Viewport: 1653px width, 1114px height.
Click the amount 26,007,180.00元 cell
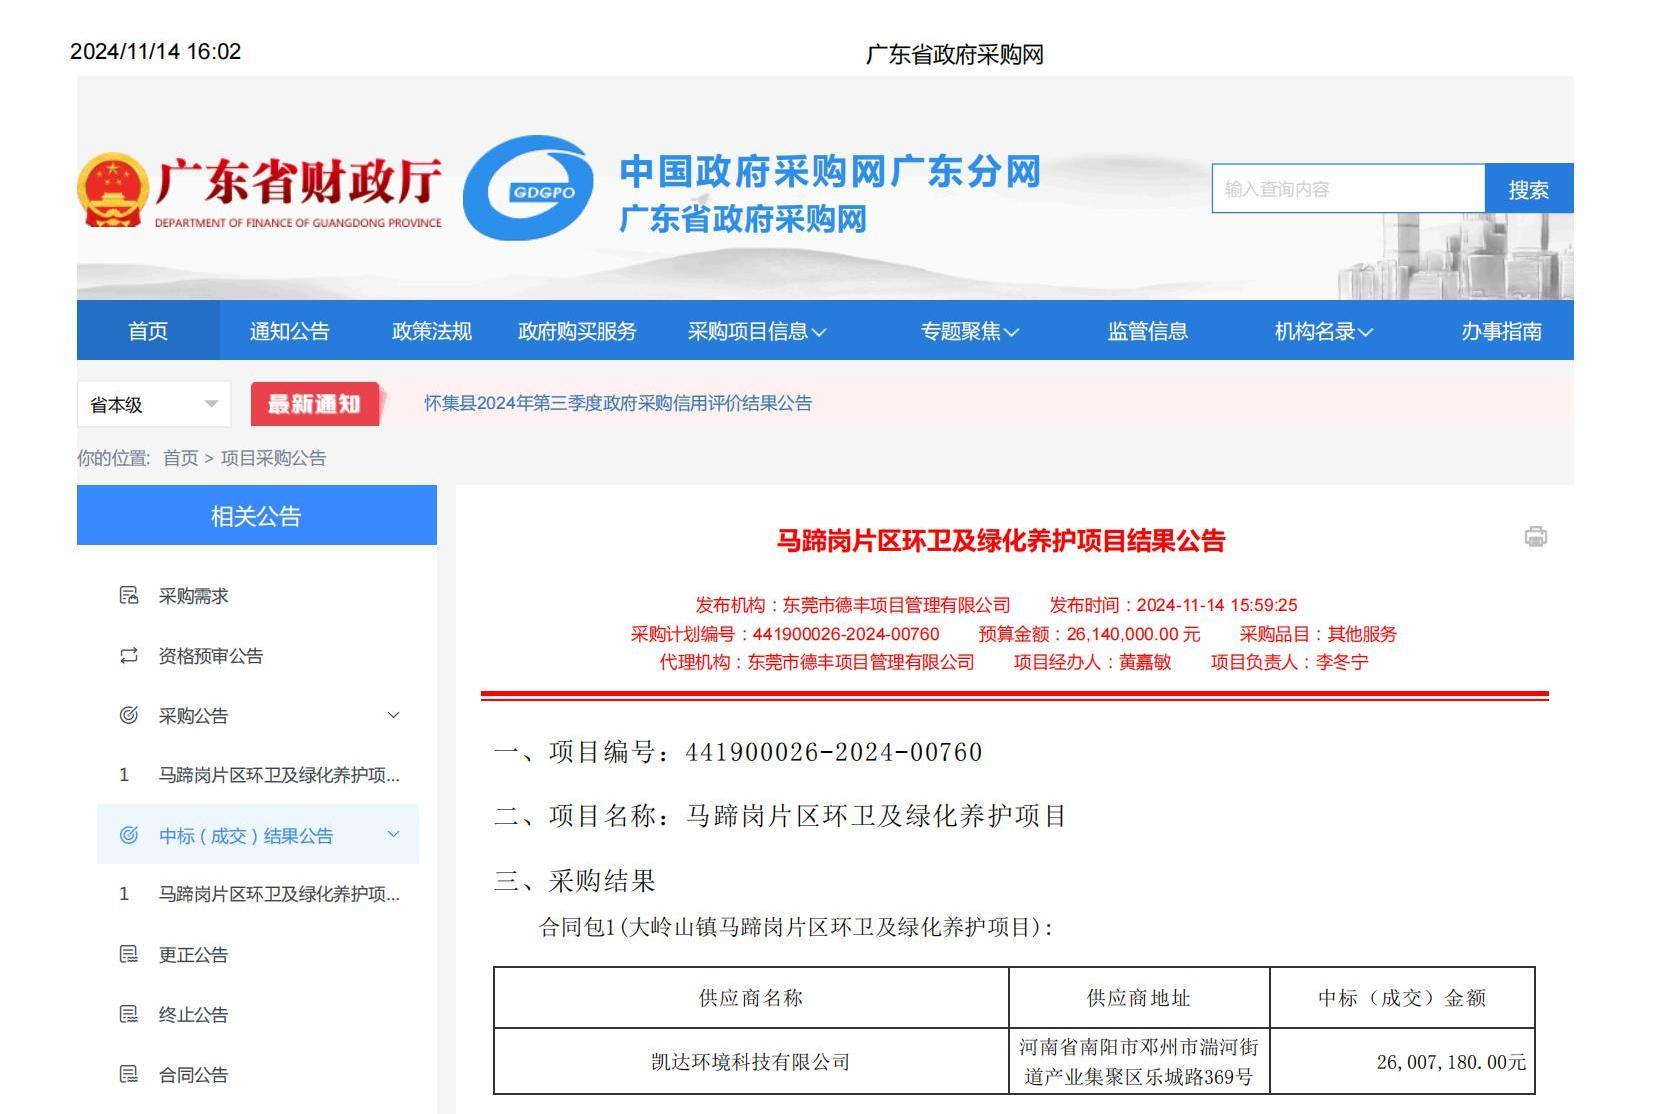[x=1402, y=1061]
